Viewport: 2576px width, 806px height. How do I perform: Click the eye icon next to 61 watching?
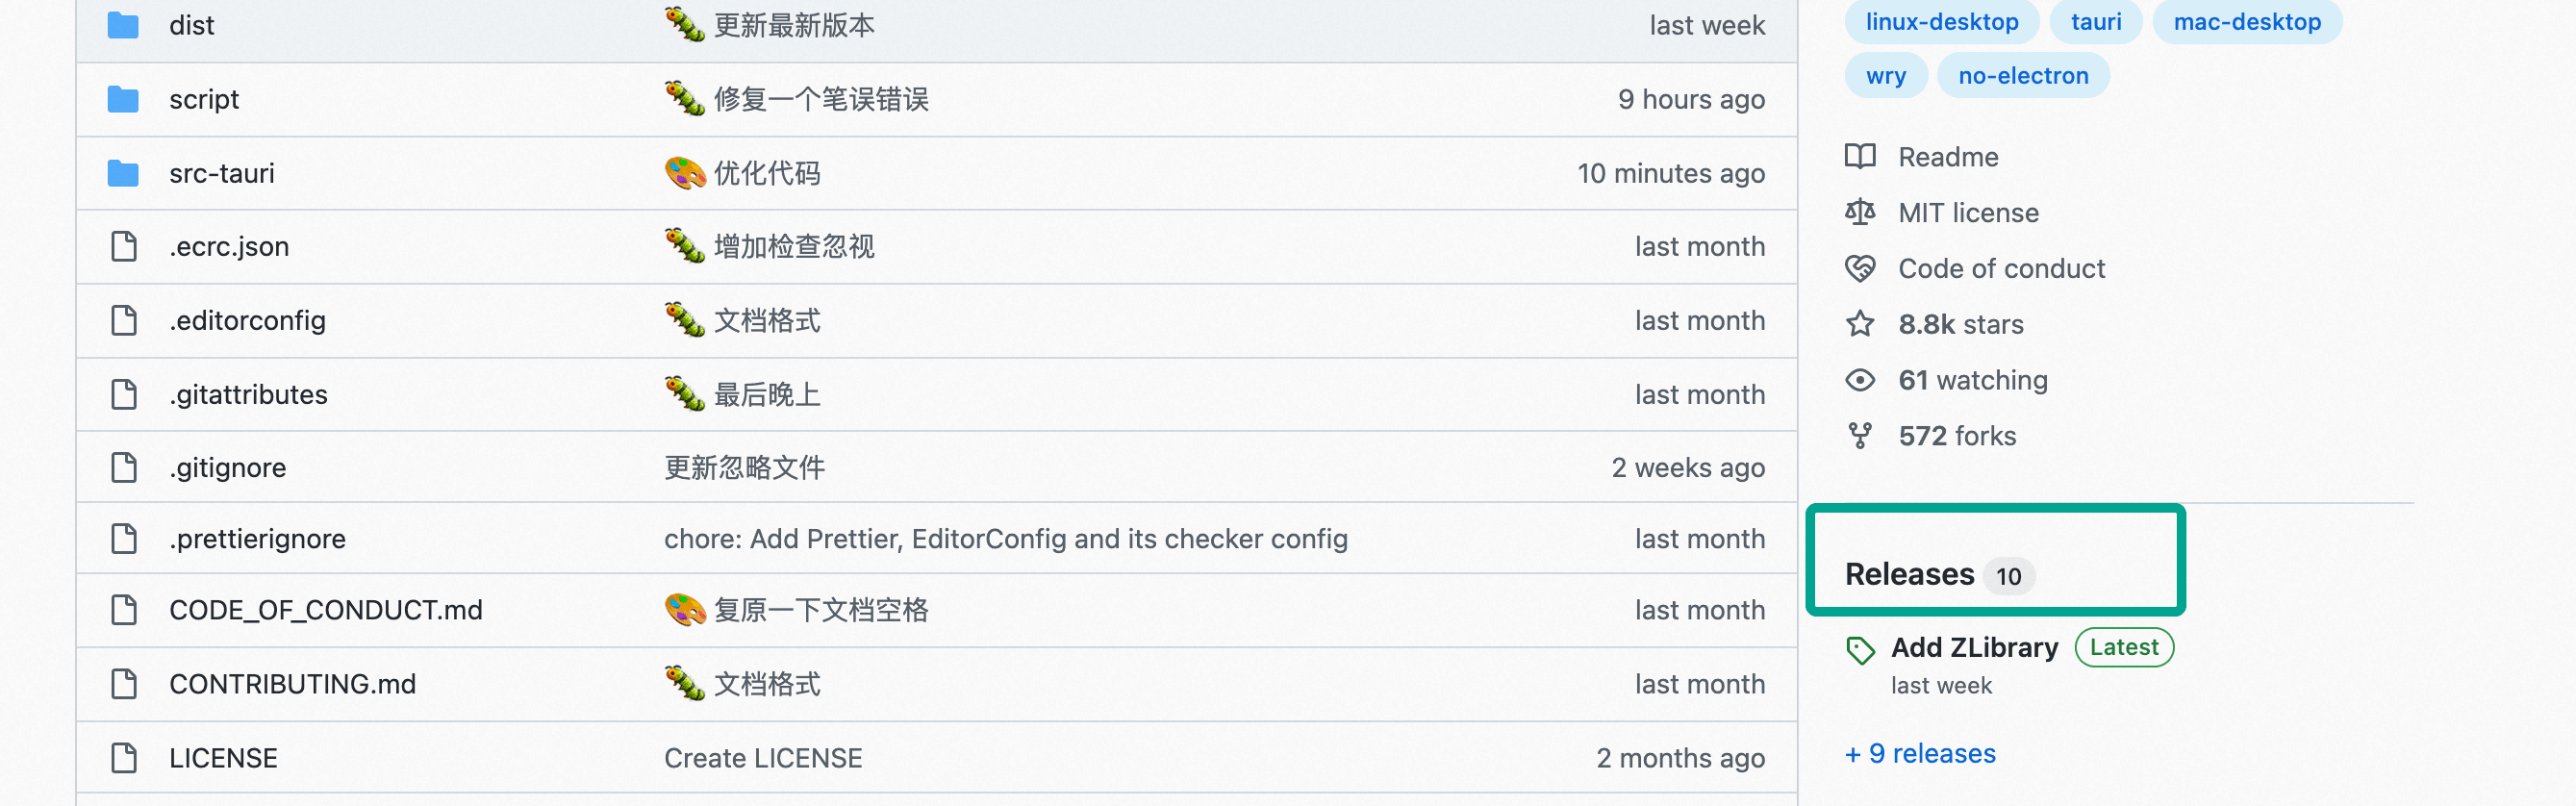1862,380
